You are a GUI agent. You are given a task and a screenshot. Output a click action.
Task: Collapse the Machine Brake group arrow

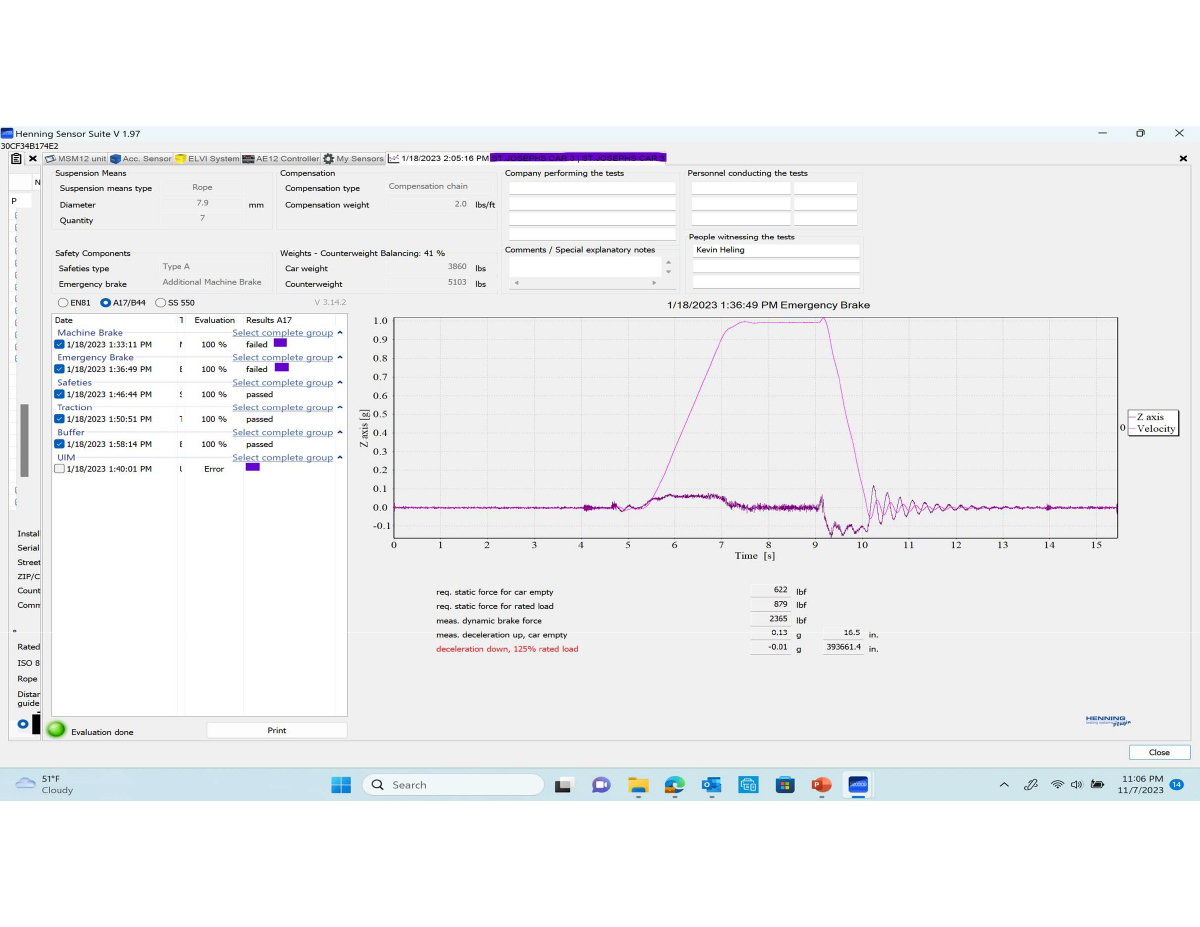[340, 333]
